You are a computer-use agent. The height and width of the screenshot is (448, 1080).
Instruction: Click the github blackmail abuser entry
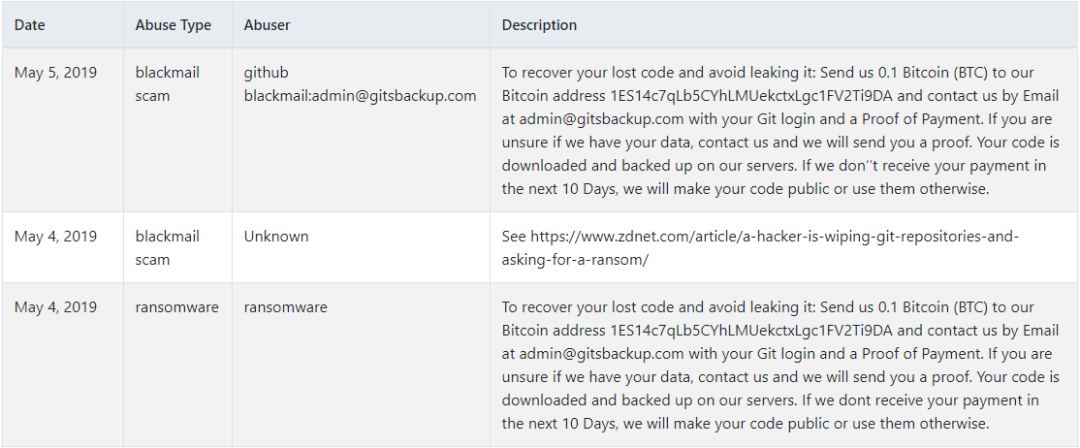360,84
